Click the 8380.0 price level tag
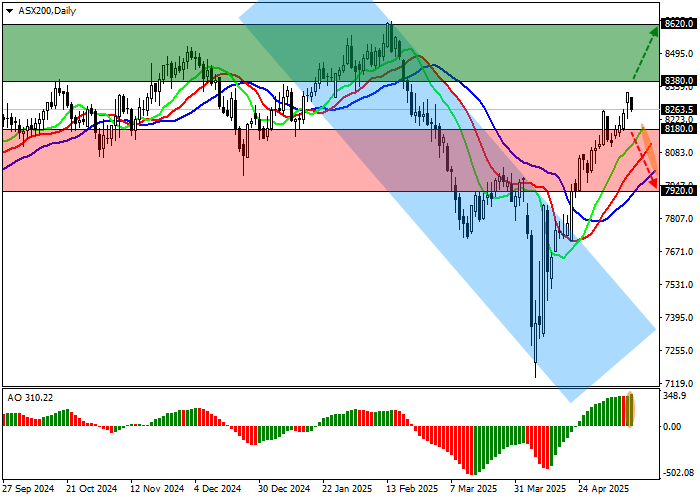This screenshot has height=500, width=700. pos(679,80)
